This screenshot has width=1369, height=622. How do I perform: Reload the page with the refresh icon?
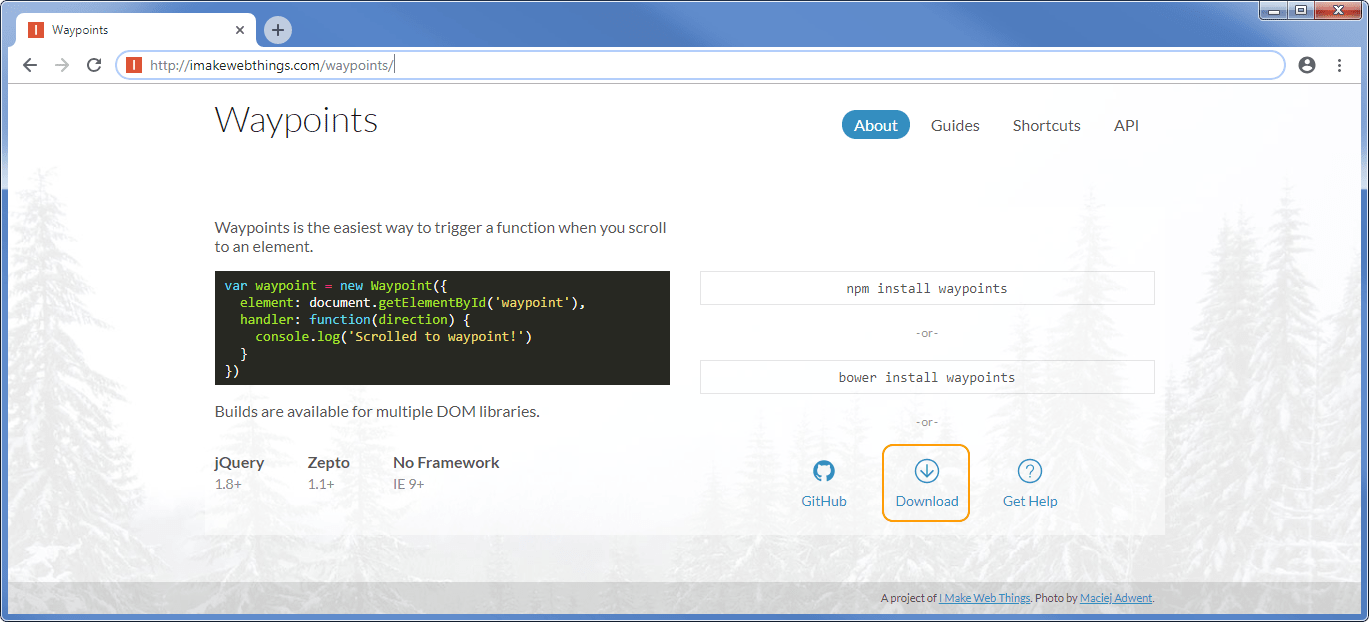(x=94, y=65)
